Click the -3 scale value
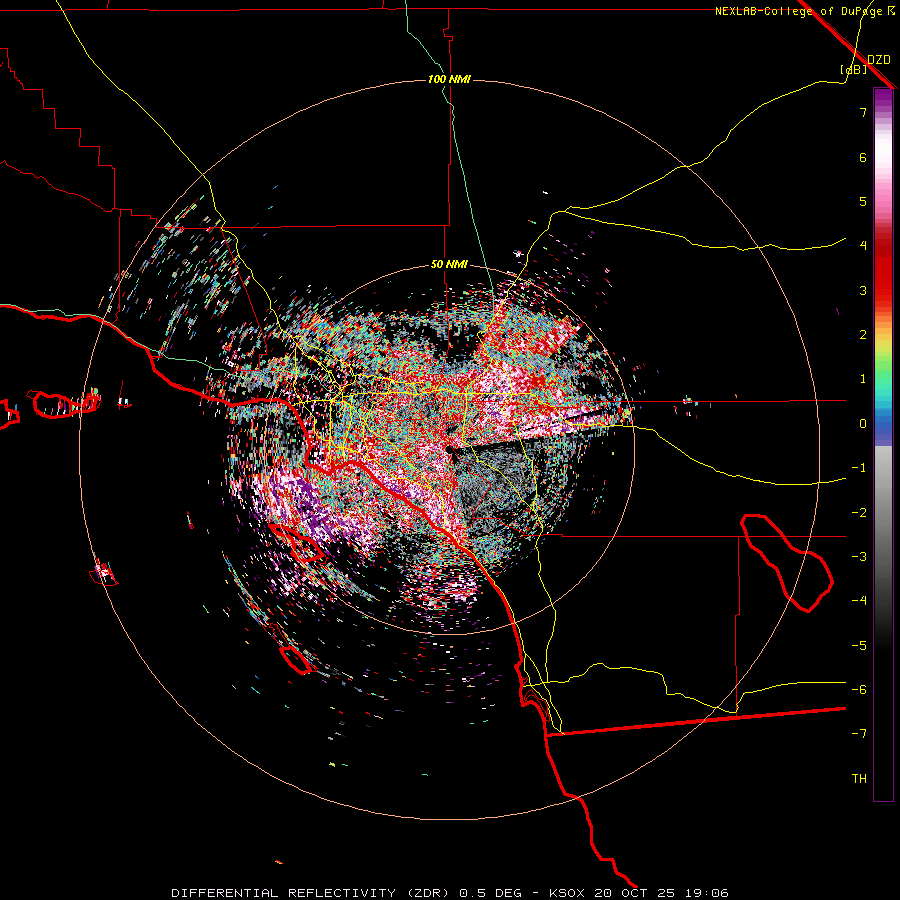 tap(859, 557)
